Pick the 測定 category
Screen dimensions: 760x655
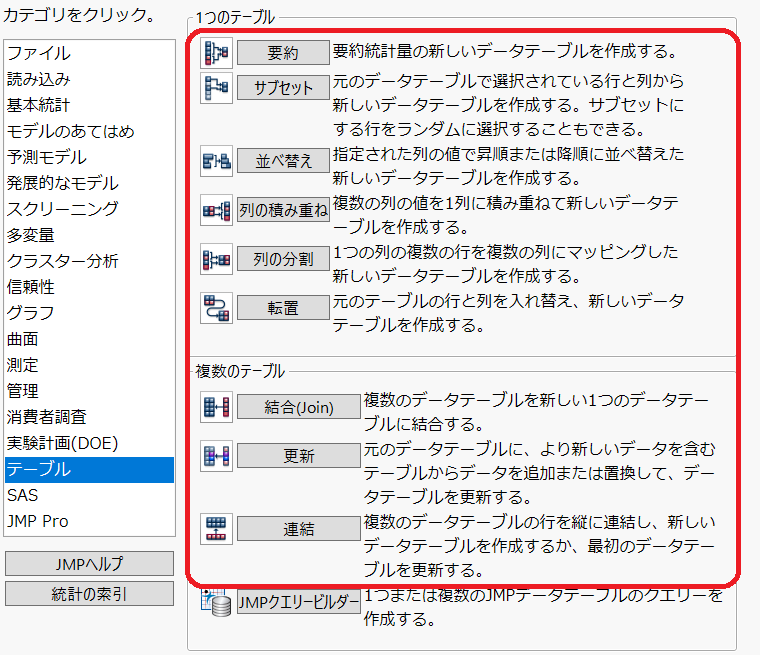[x=89, y=365]
